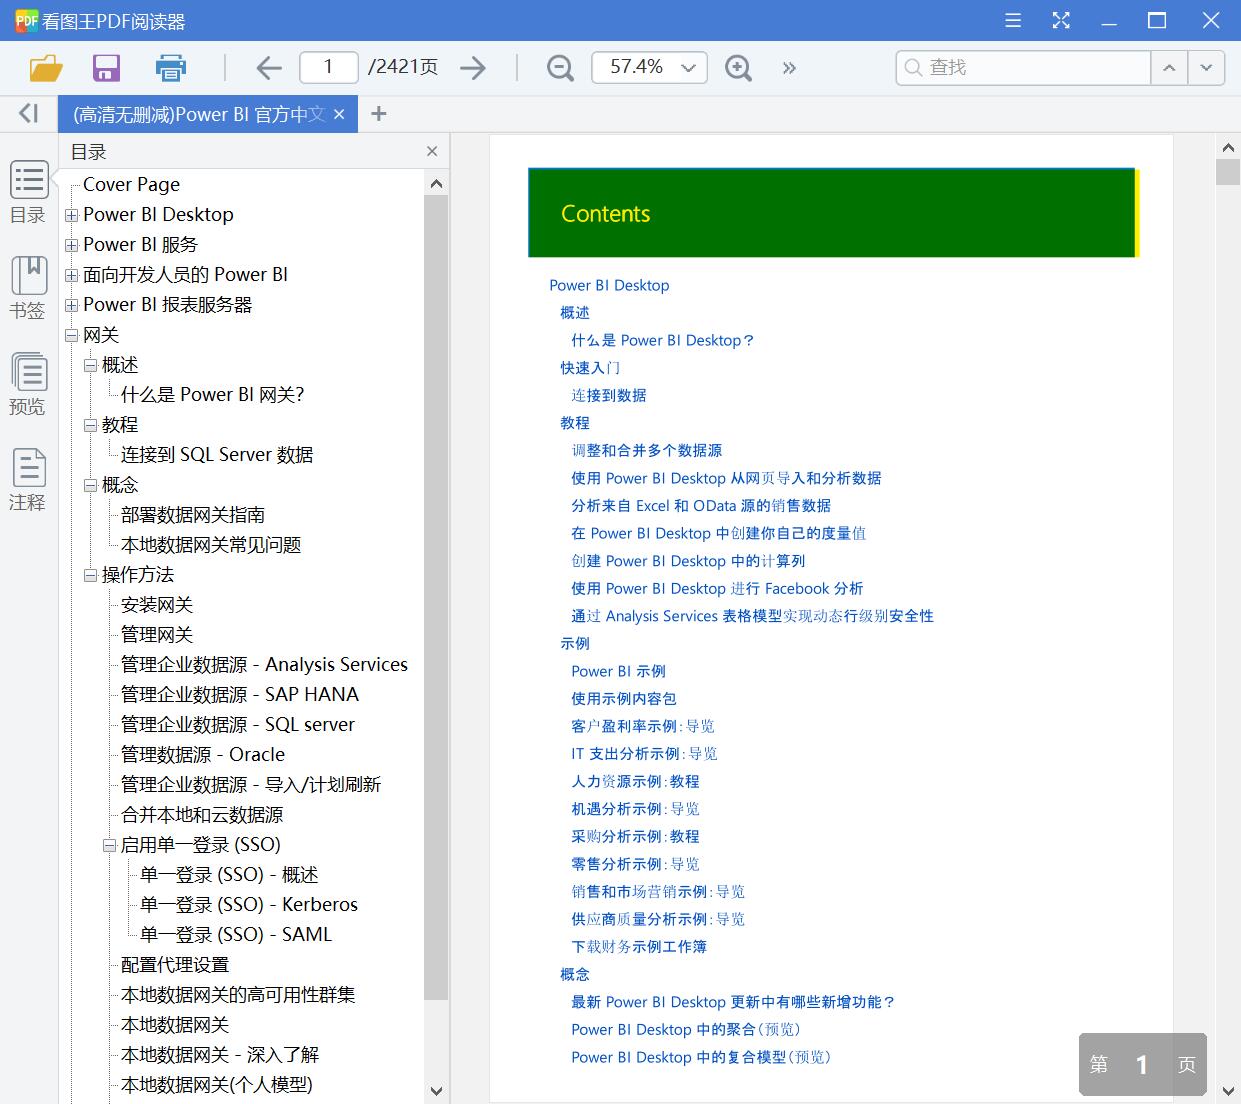
Task: Follow 连接到数据 contents link
Action: [x=608, y=395]
